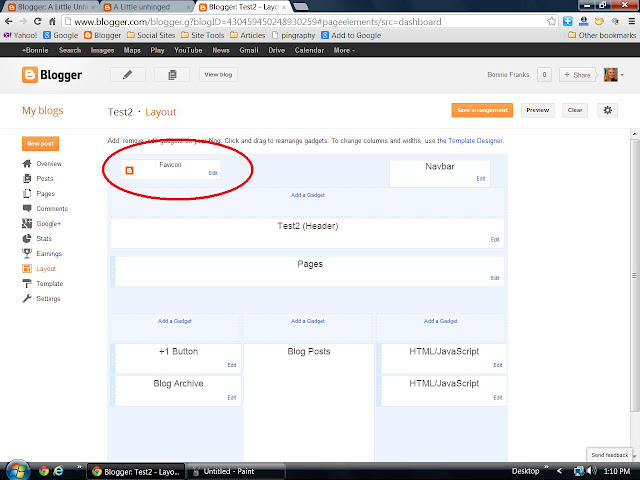Add a Gadget below Favicon row
The image size is (640, 480).
point(308,195)
